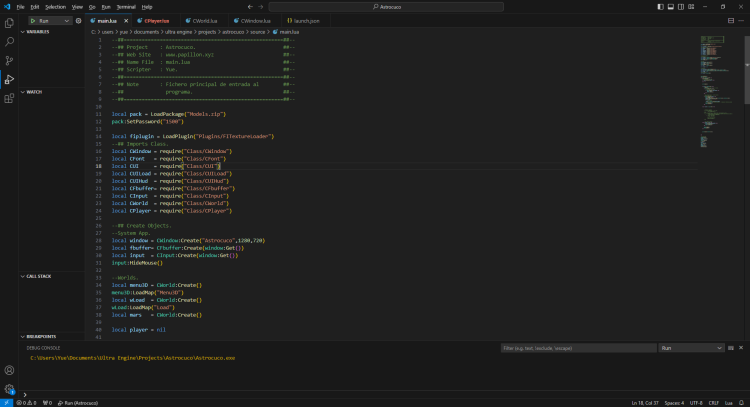This screenshot has width=750, height=407.
Task: Open the Manage settings gear icon
Action: (9, 388)
